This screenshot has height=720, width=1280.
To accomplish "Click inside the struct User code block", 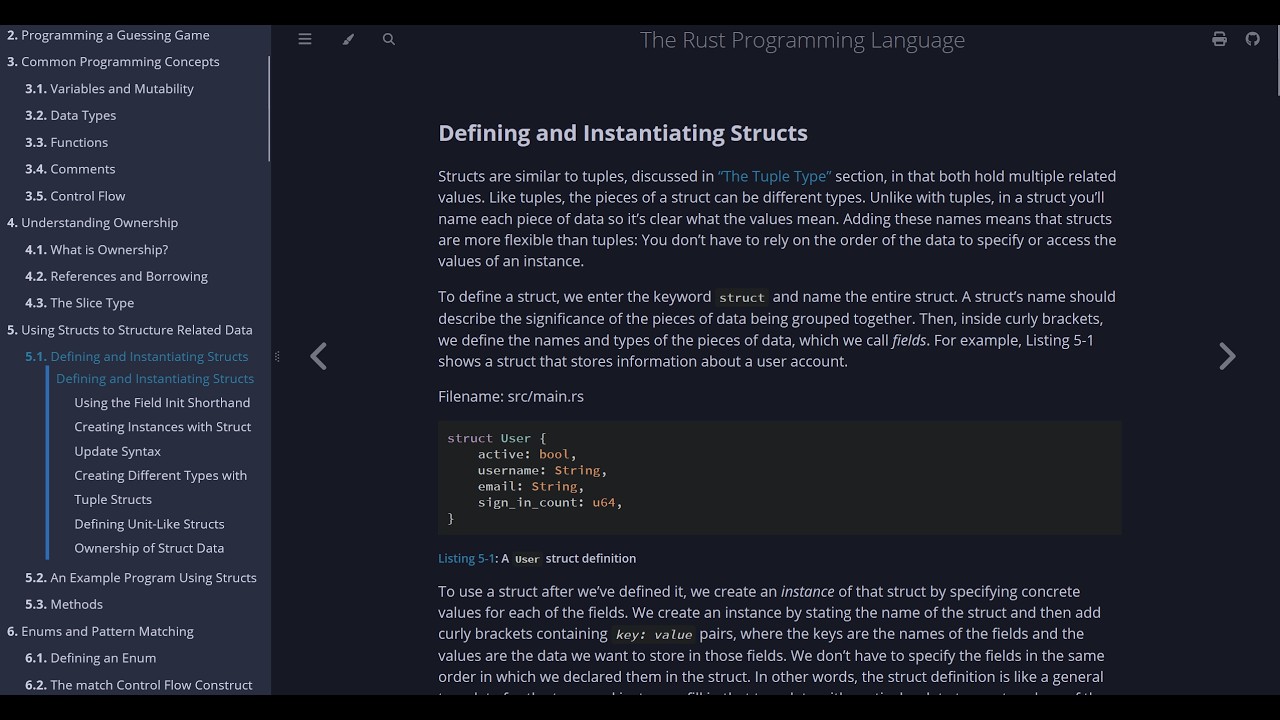I will [779, 478].
